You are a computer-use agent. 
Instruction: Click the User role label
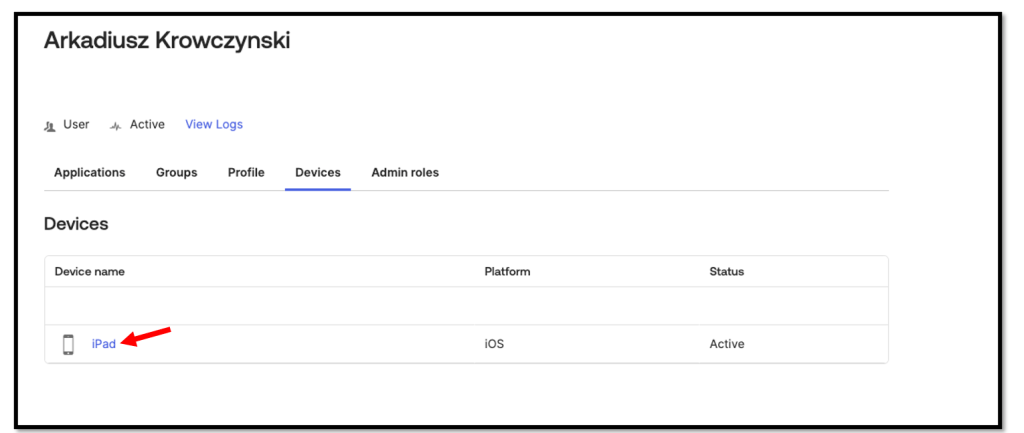(x=76, y=125)
